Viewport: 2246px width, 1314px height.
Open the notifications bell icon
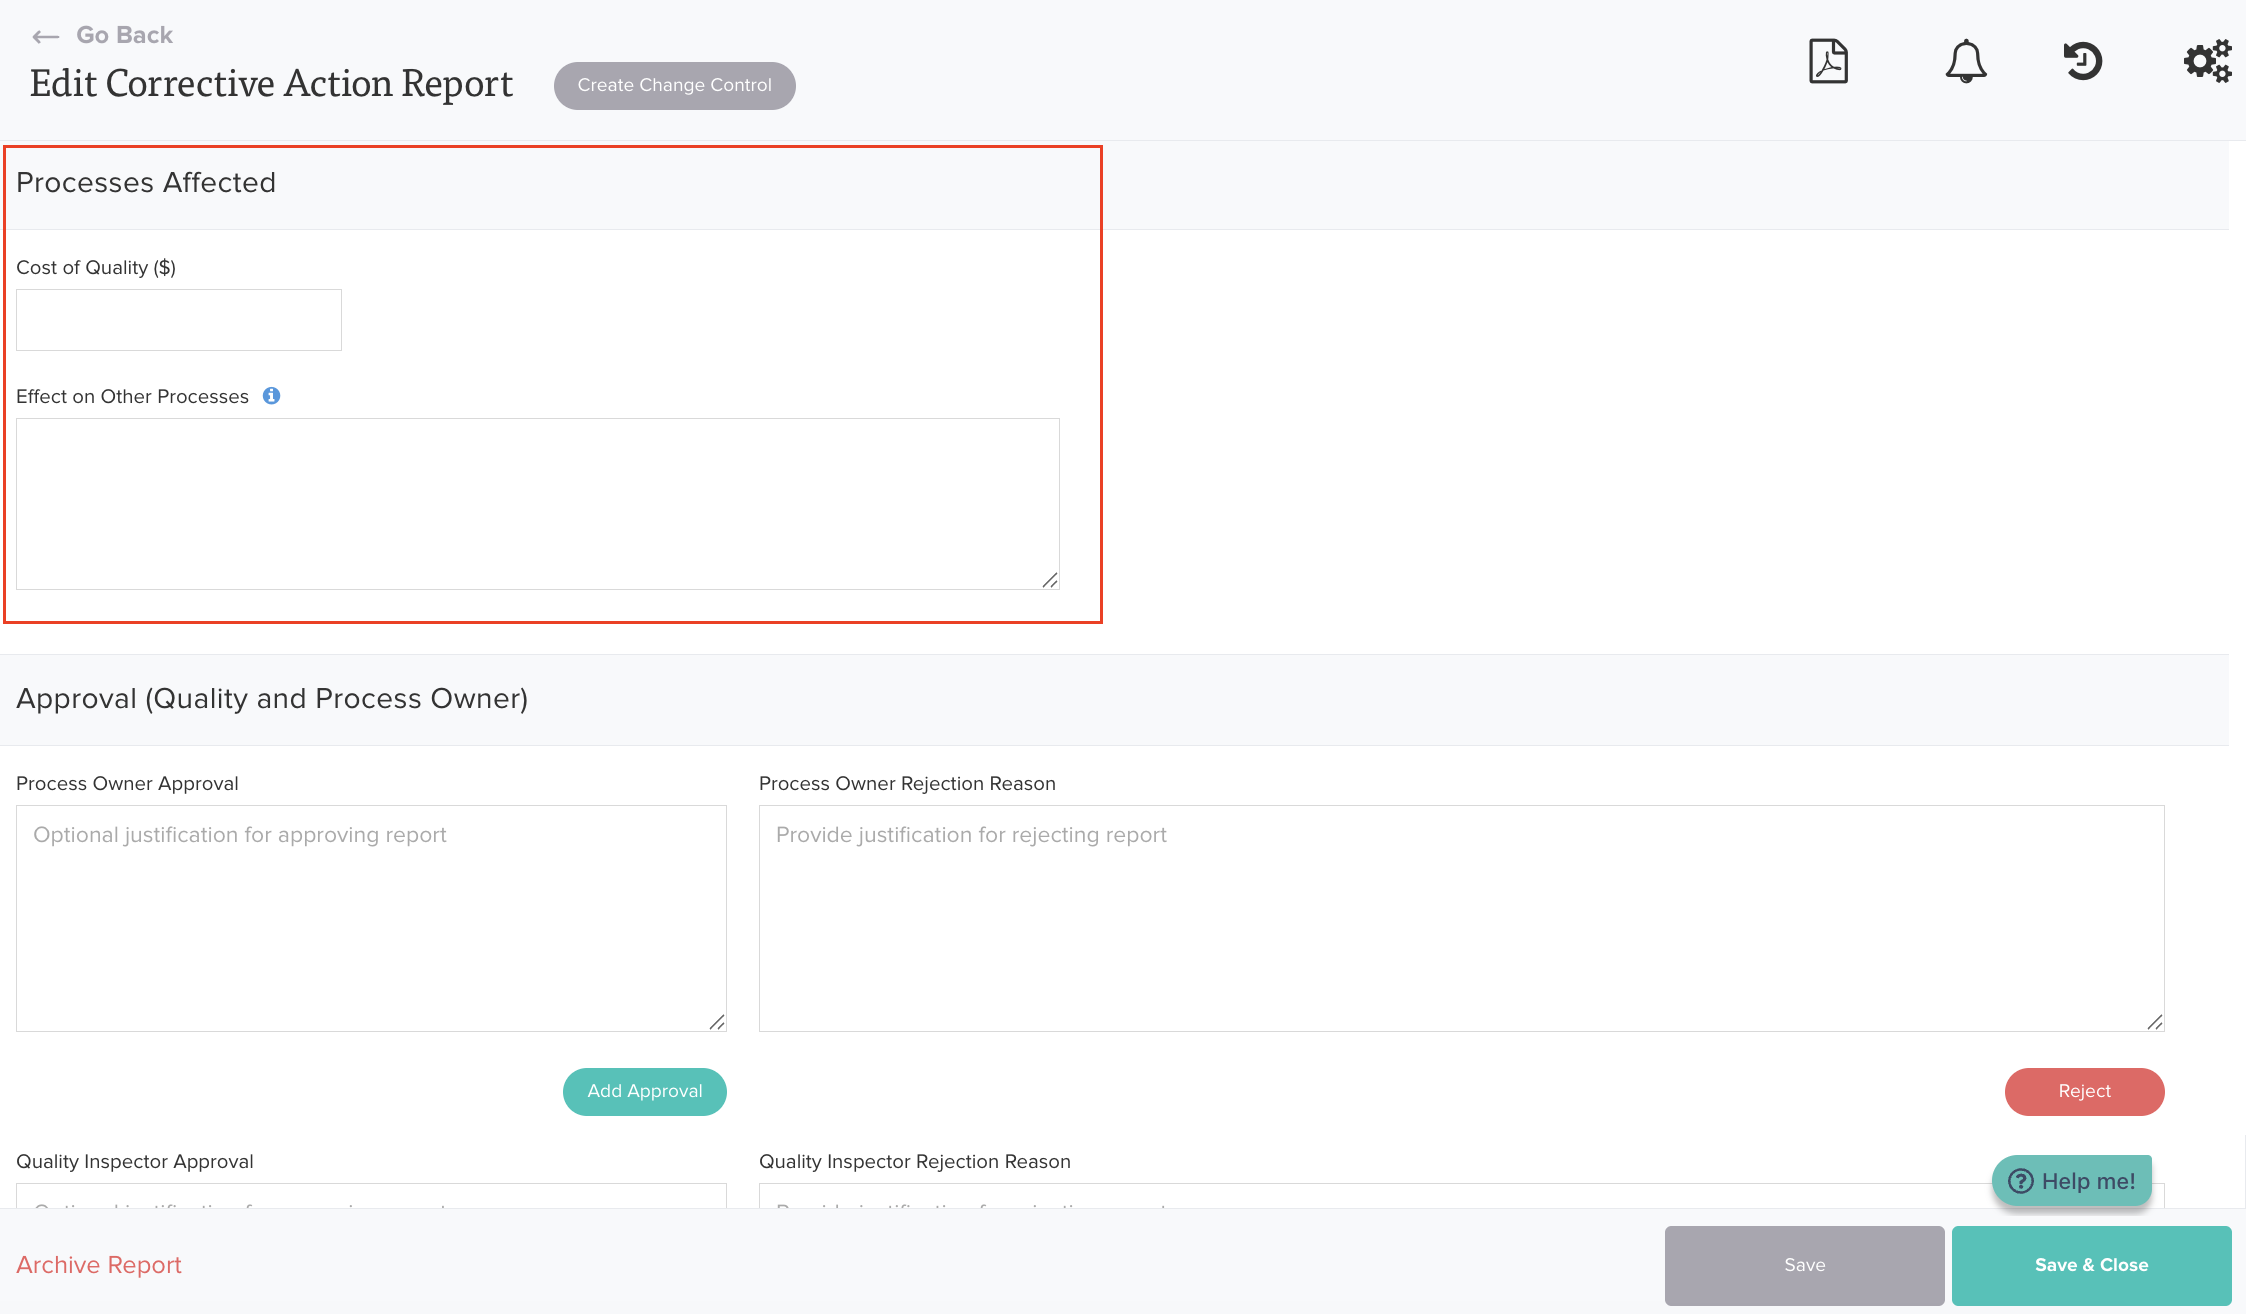click(x=1965, y=62)
